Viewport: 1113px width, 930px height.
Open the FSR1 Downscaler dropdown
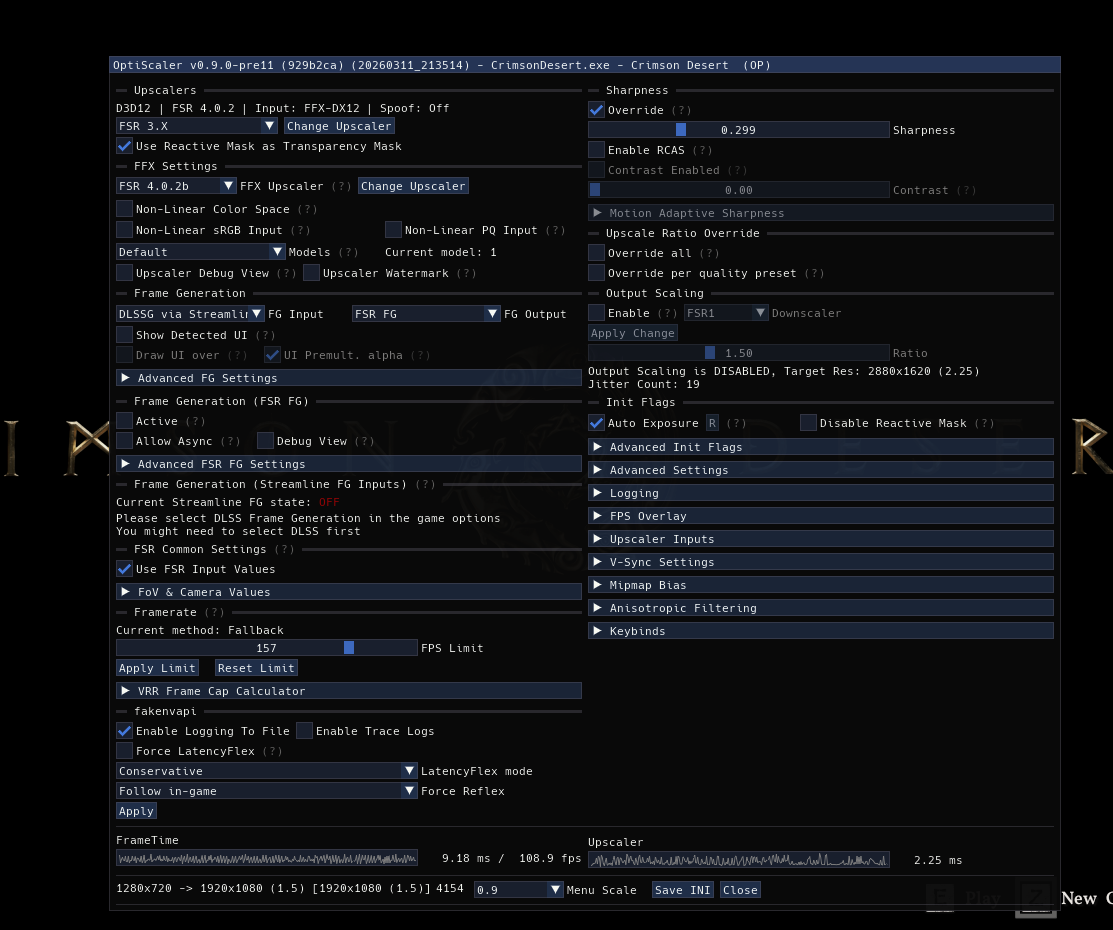click(725, 312)
